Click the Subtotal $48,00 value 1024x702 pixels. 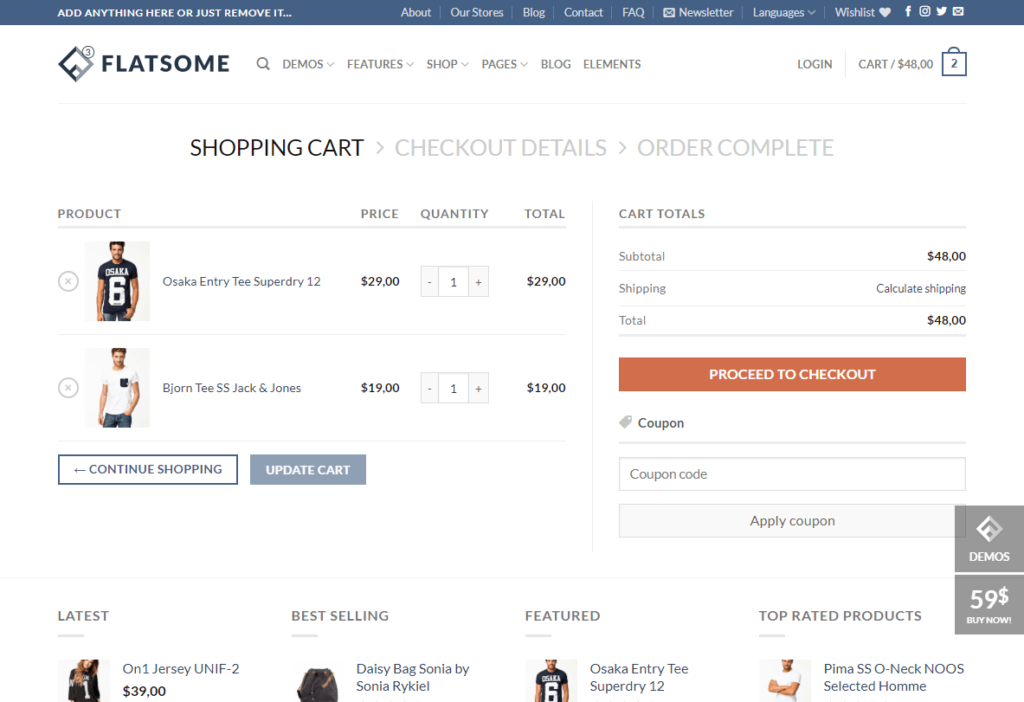pyautogui.click(x=946, y=256)
